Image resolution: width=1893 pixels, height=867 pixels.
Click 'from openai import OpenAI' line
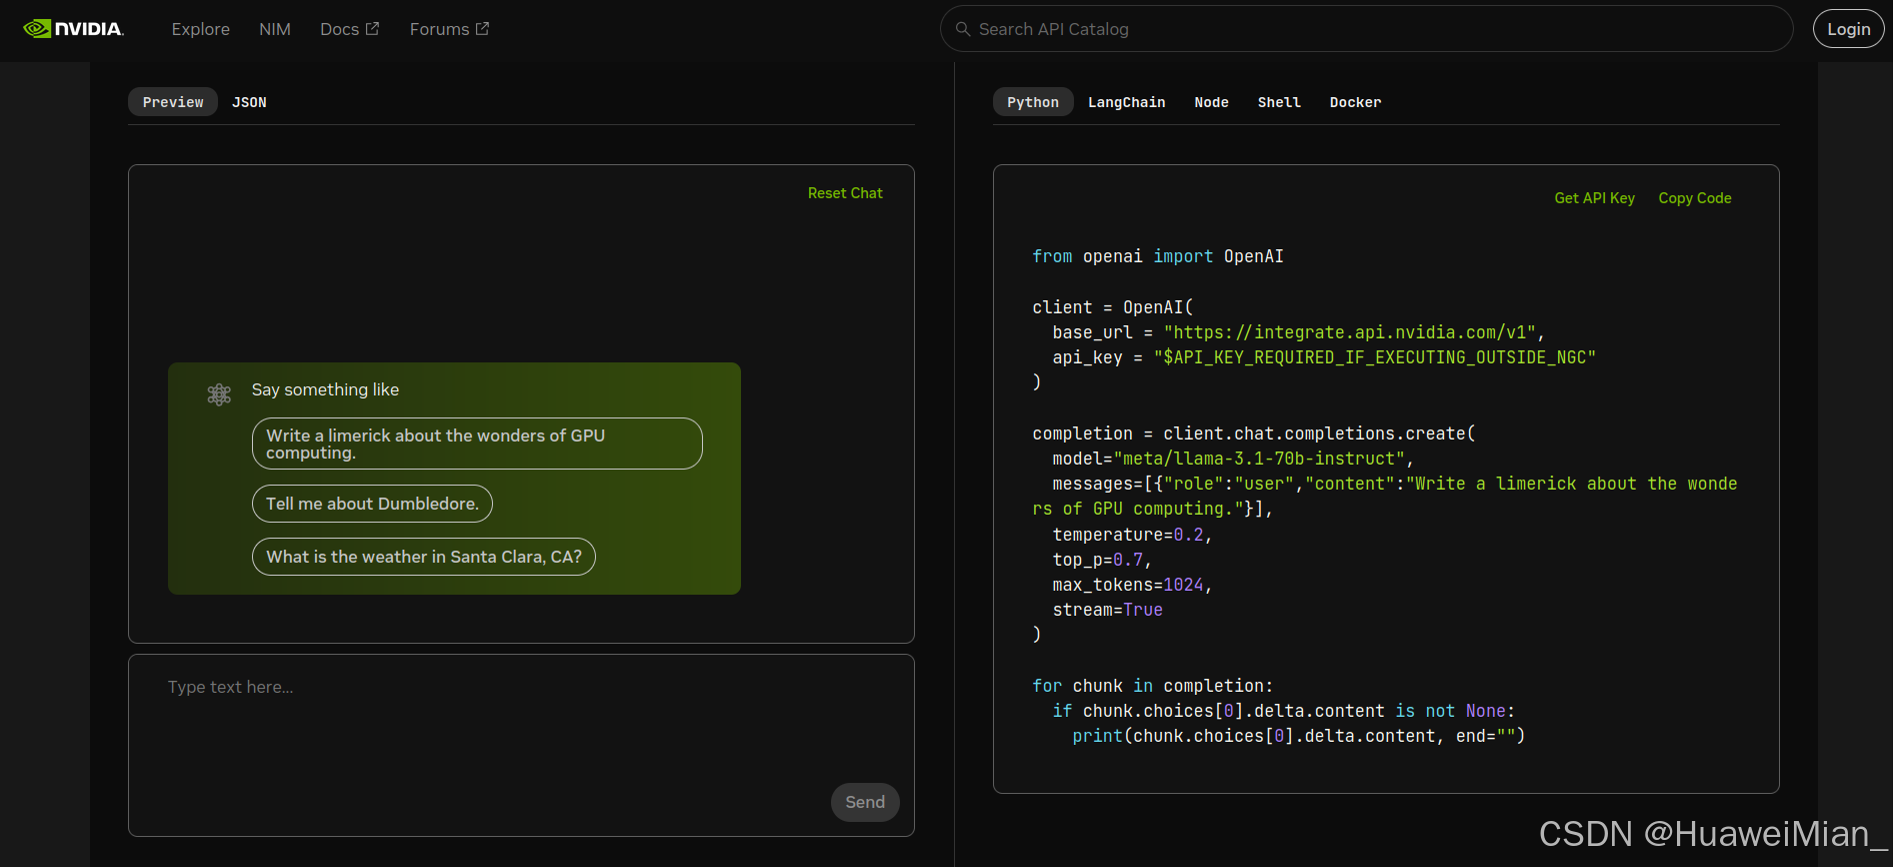1158,256
